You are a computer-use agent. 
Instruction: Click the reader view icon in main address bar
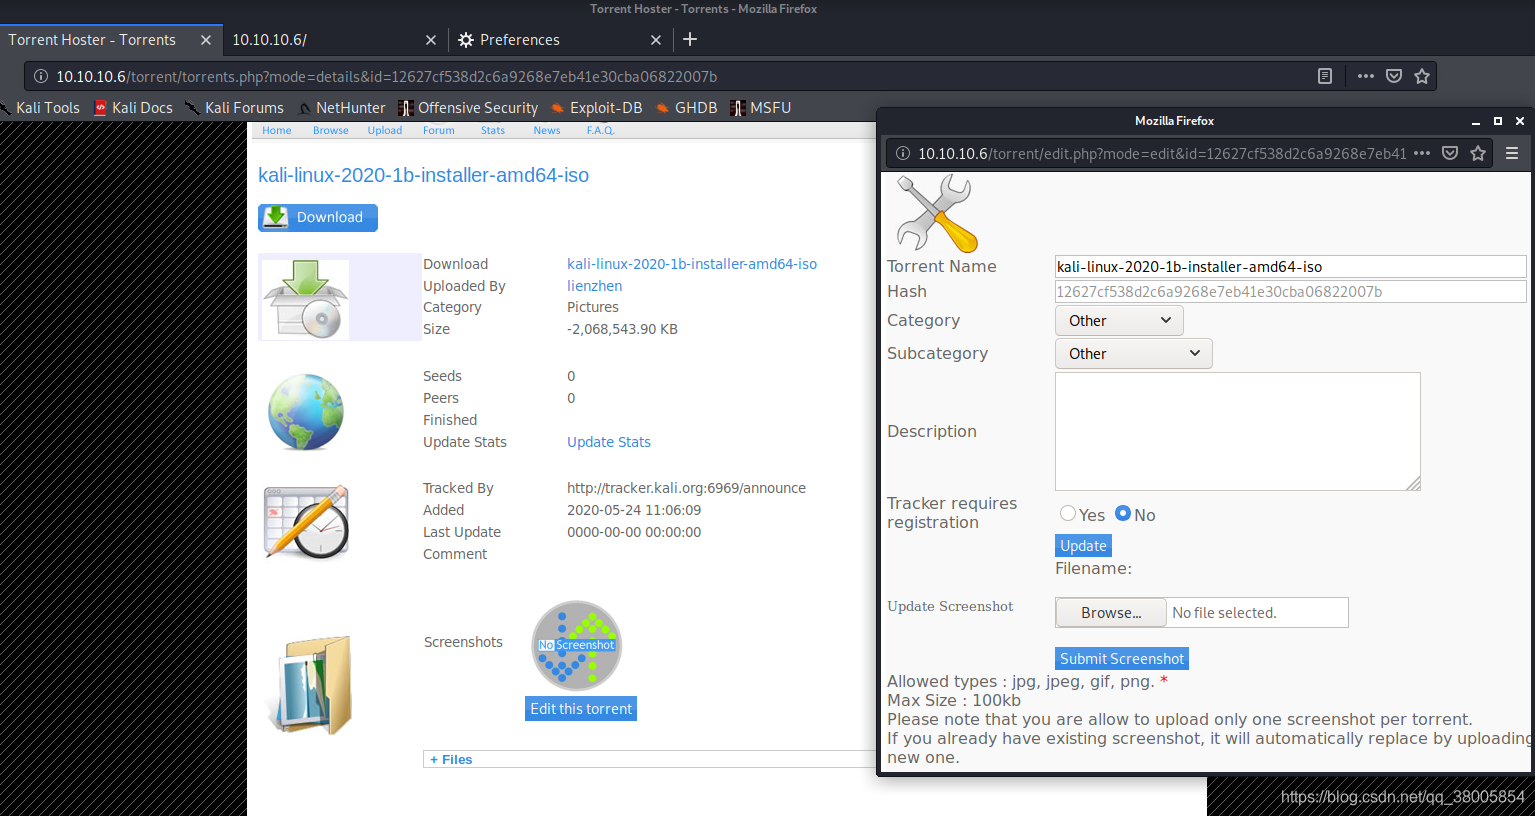click(1325, 76)
